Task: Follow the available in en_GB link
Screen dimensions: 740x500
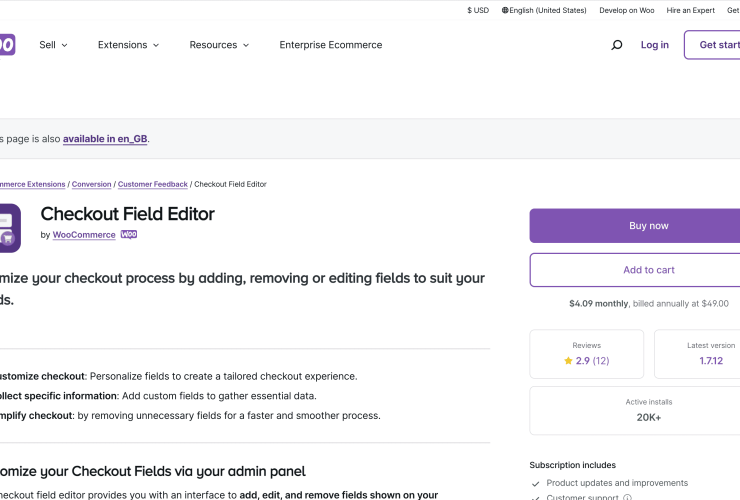Action: [x=105, y=139]
